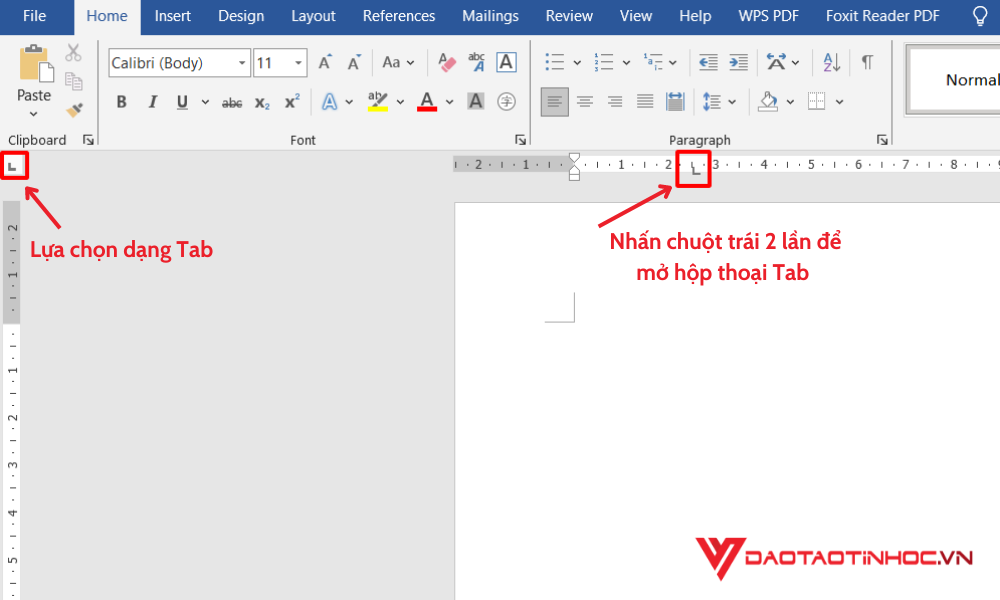The height and width of the screenshot is (600, 1000).
Task: Click the Format Painter icon
Action: click(74, 110)
